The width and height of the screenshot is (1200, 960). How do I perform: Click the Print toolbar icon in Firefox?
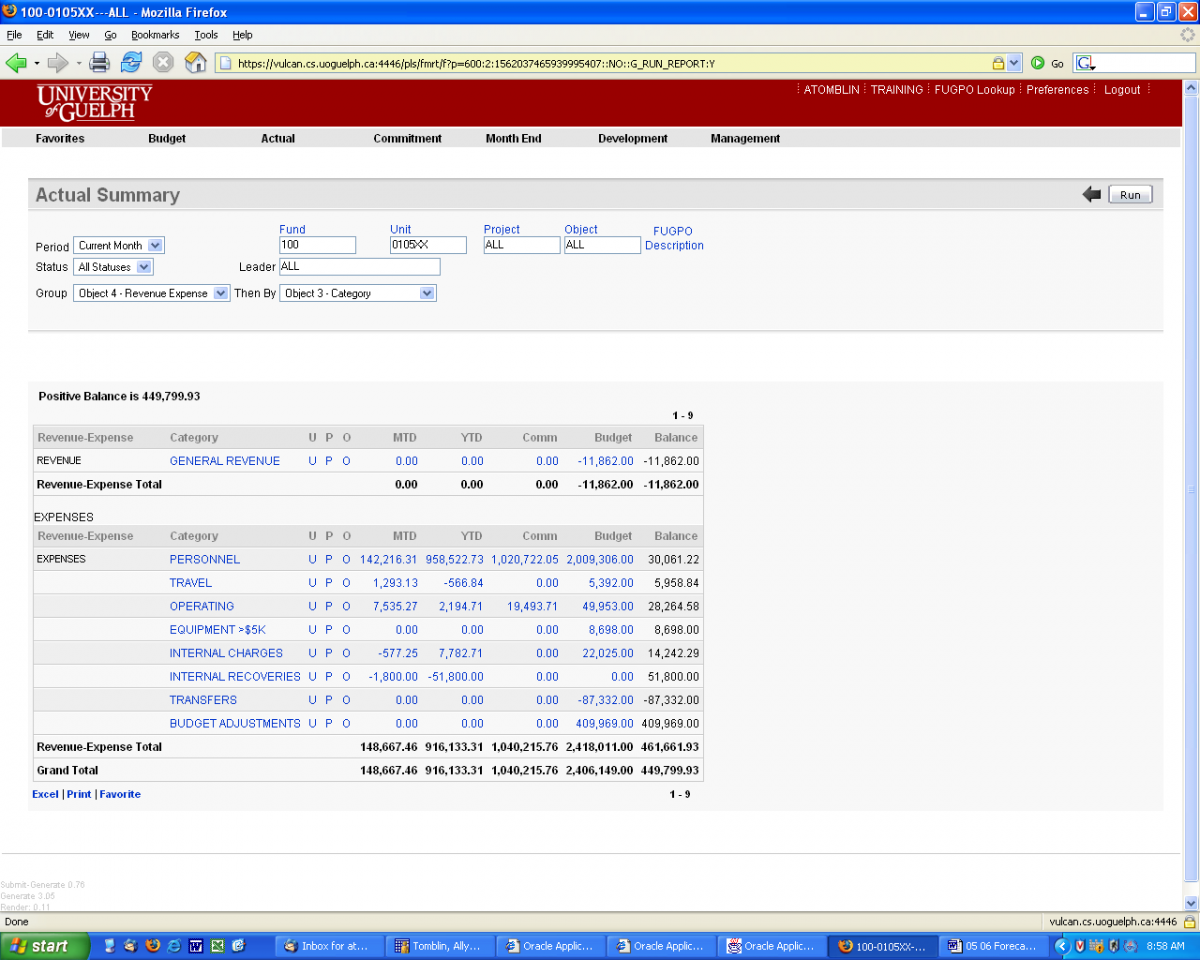(99, 63)
